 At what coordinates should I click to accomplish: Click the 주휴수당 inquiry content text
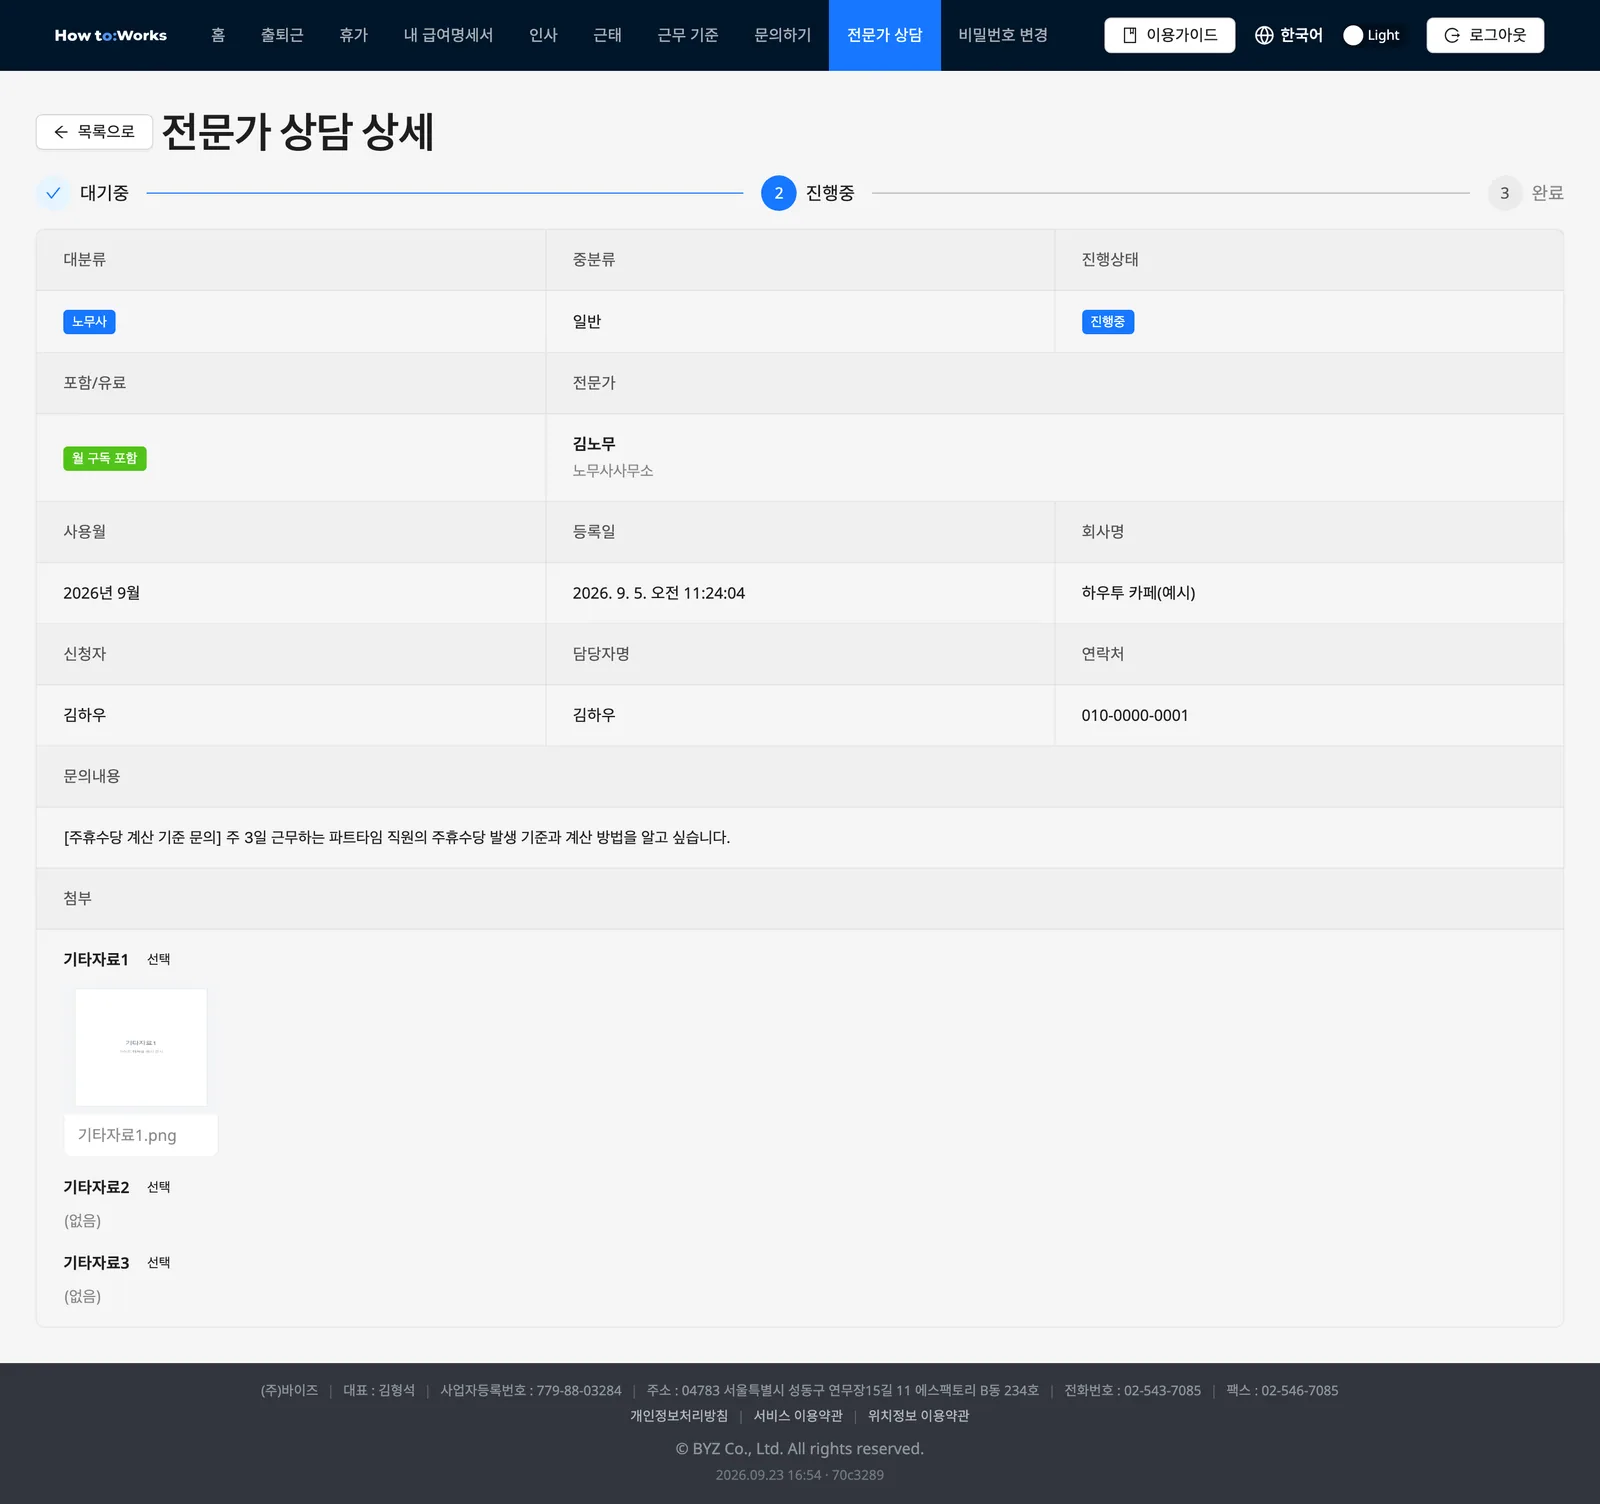click(397, 838)
